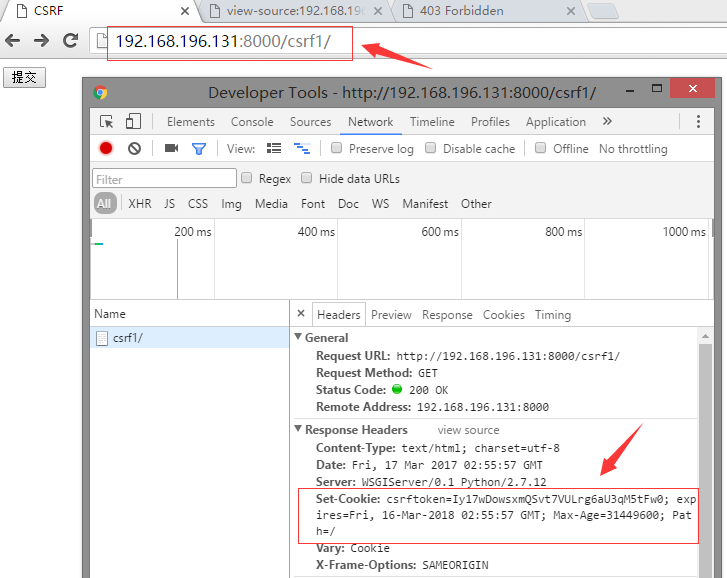Check the Disable cache option

pyautogui.click(x=431, y=148)
